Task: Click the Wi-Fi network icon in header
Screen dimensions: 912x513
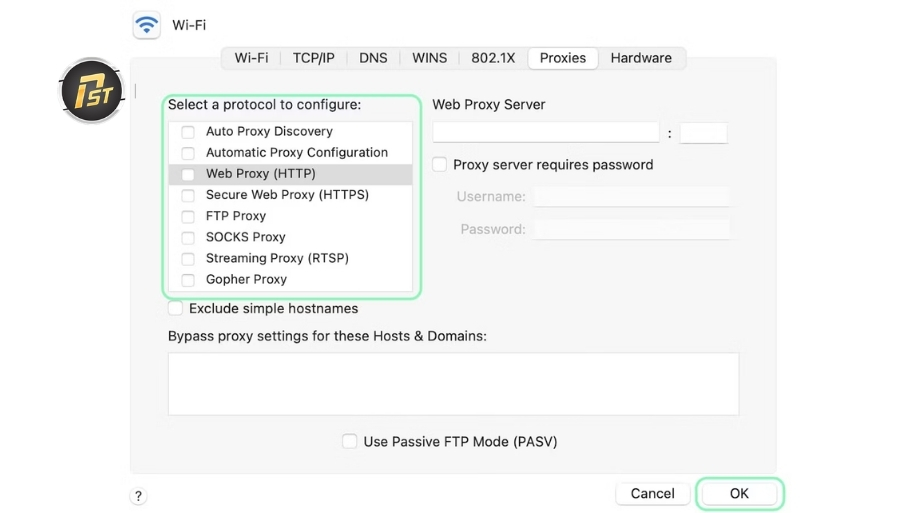Action: [x=147, y=25]
